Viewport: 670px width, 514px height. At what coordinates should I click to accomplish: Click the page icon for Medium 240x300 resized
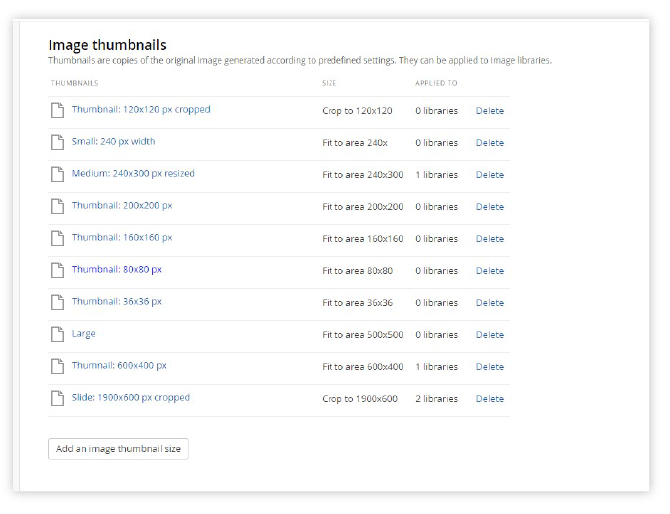click(56, 174)
